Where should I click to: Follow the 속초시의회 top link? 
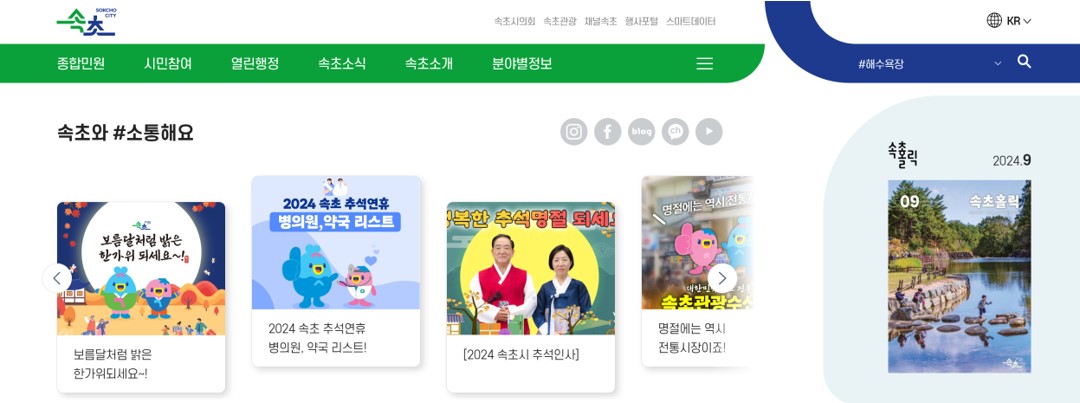515,21
